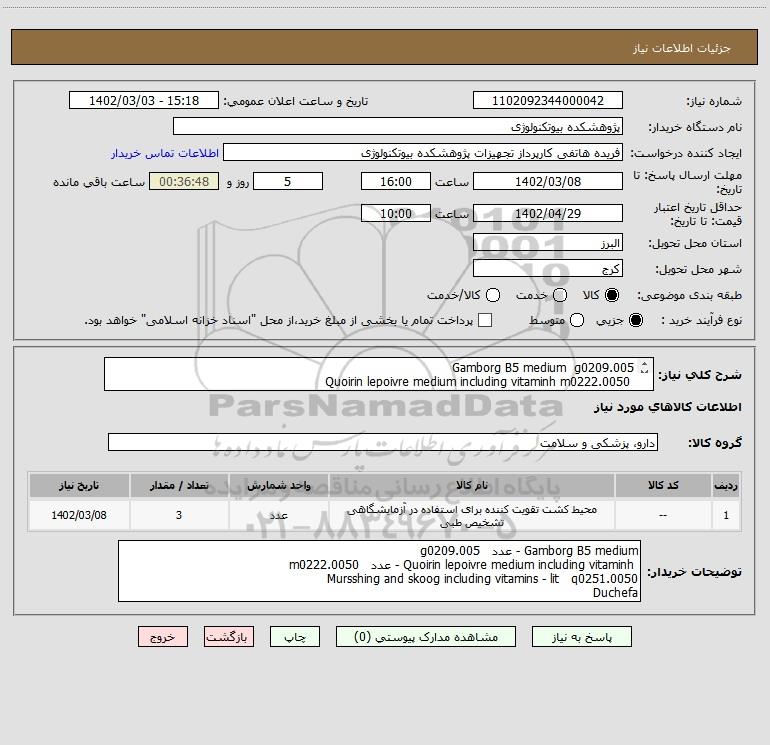
Task: Choose the جزیی purchase type option
Action: [x=635, y=320]
